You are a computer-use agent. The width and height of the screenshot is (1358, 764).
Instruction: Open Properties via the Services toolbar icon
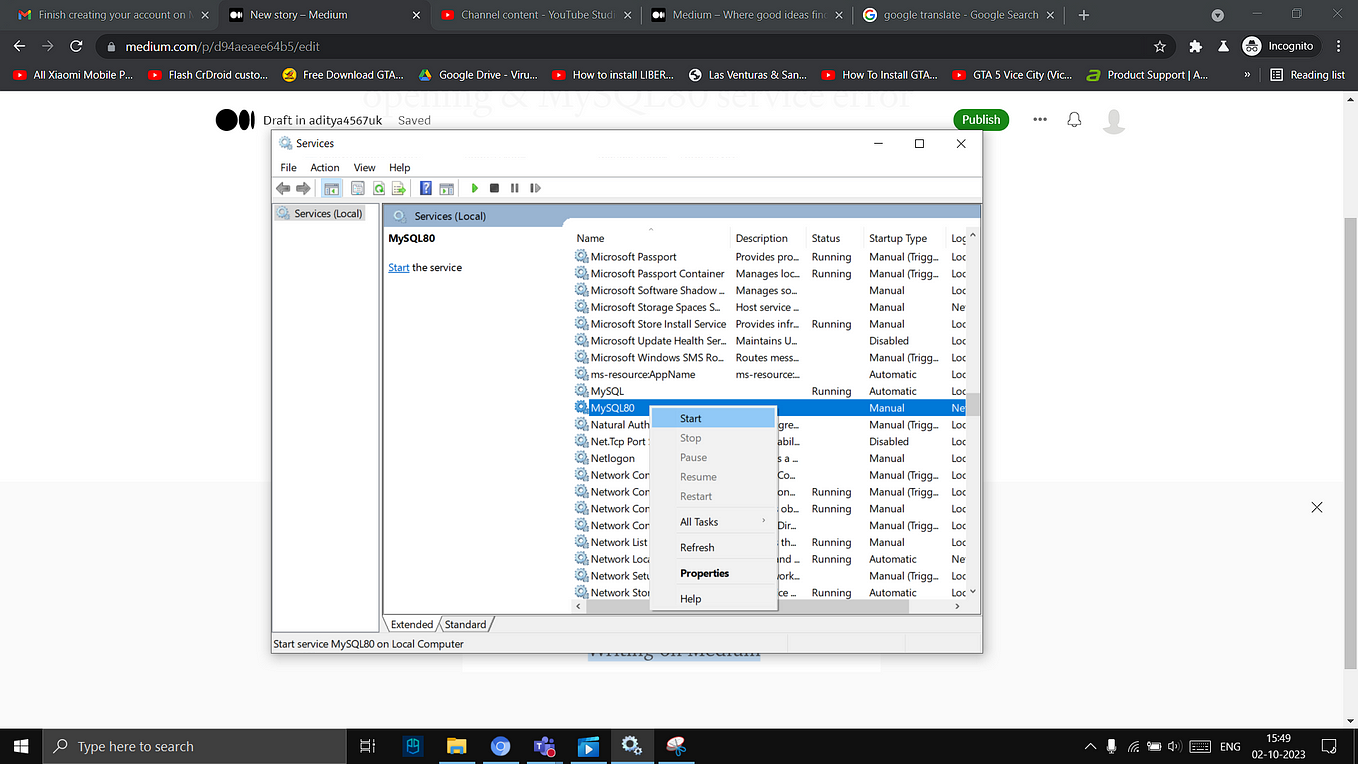(357, 188)
